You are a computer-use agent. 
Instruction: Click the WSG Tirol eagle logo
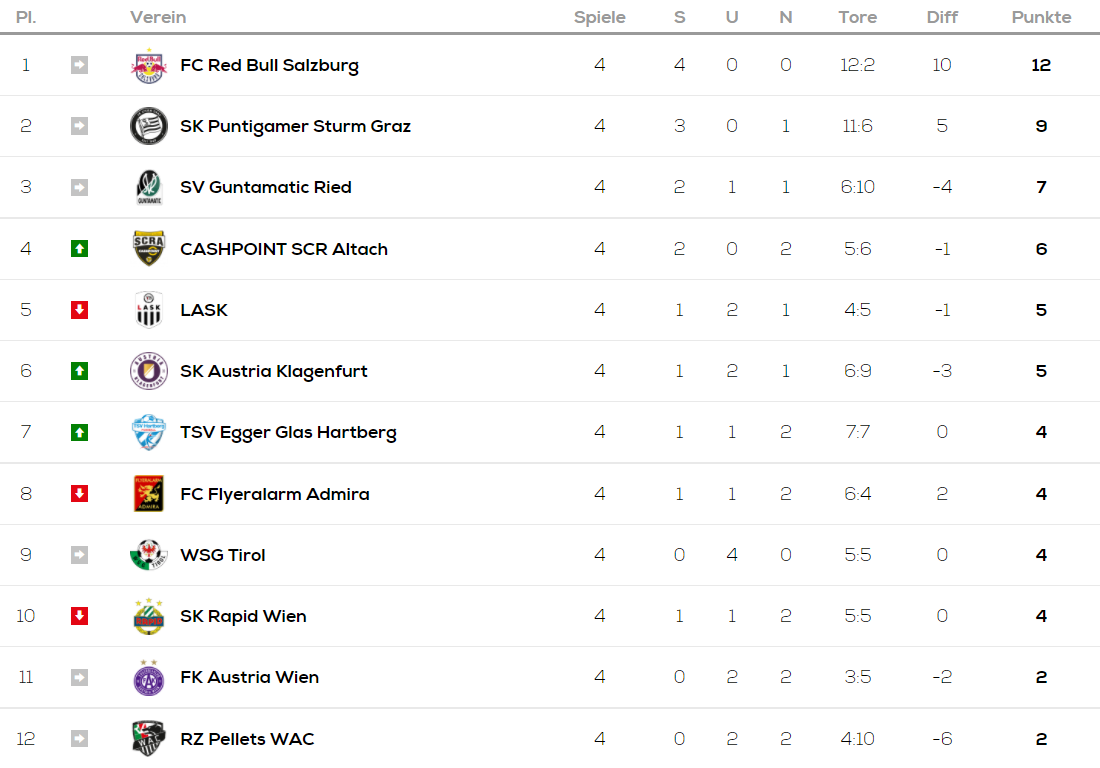149,554
